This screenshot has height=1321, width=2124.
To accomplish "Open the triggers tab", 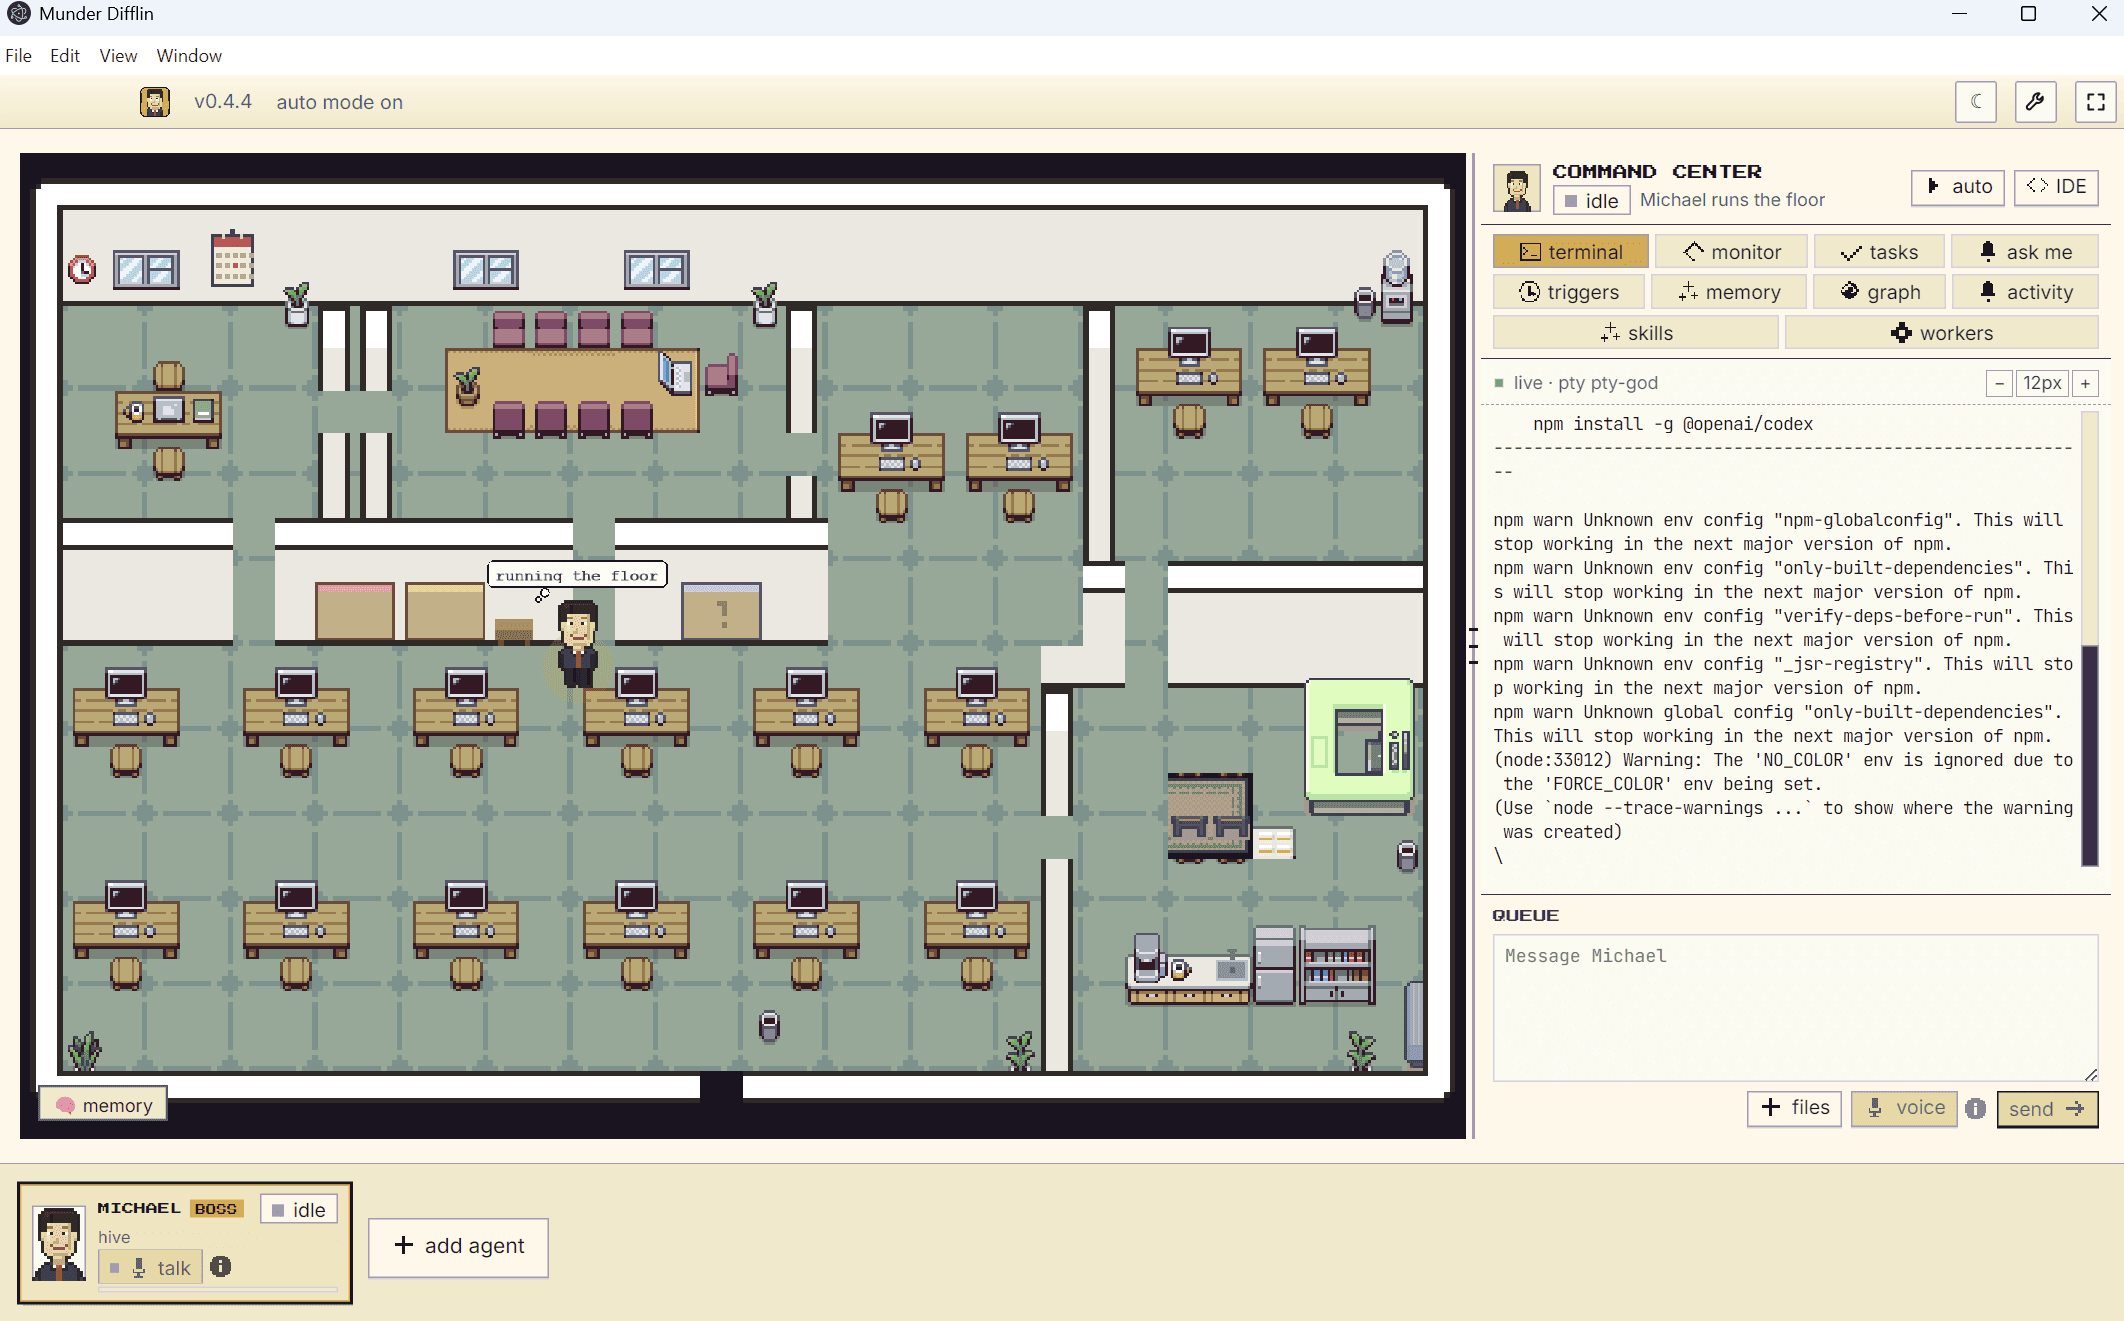I will [1568, 292].
